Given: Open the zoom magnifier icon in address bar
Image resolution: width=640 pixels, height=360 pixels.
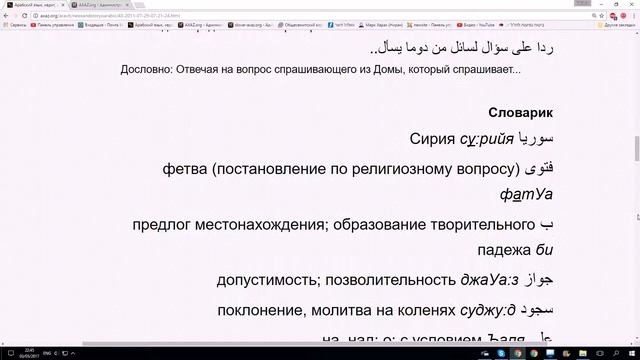Looking at the screenshot, I should tap(594, 16).
